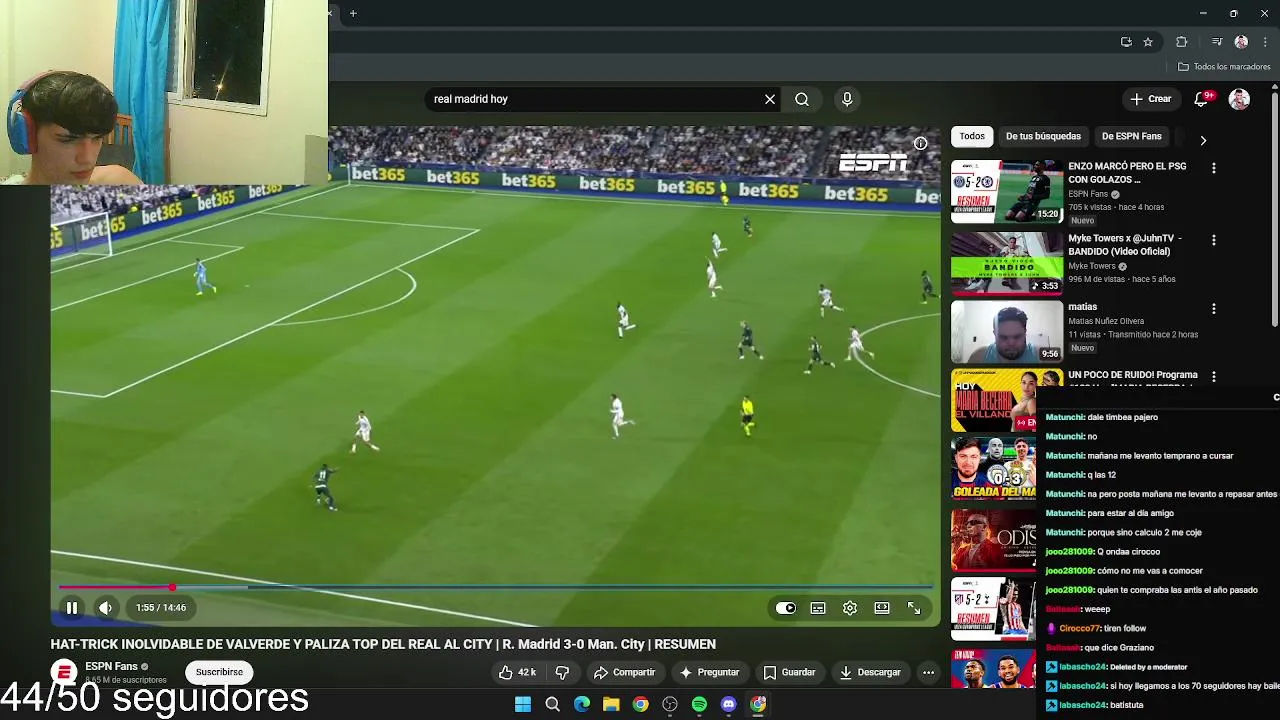
Task: Enter fullscreen with the fullscreen icon
Action: (914, 608)
